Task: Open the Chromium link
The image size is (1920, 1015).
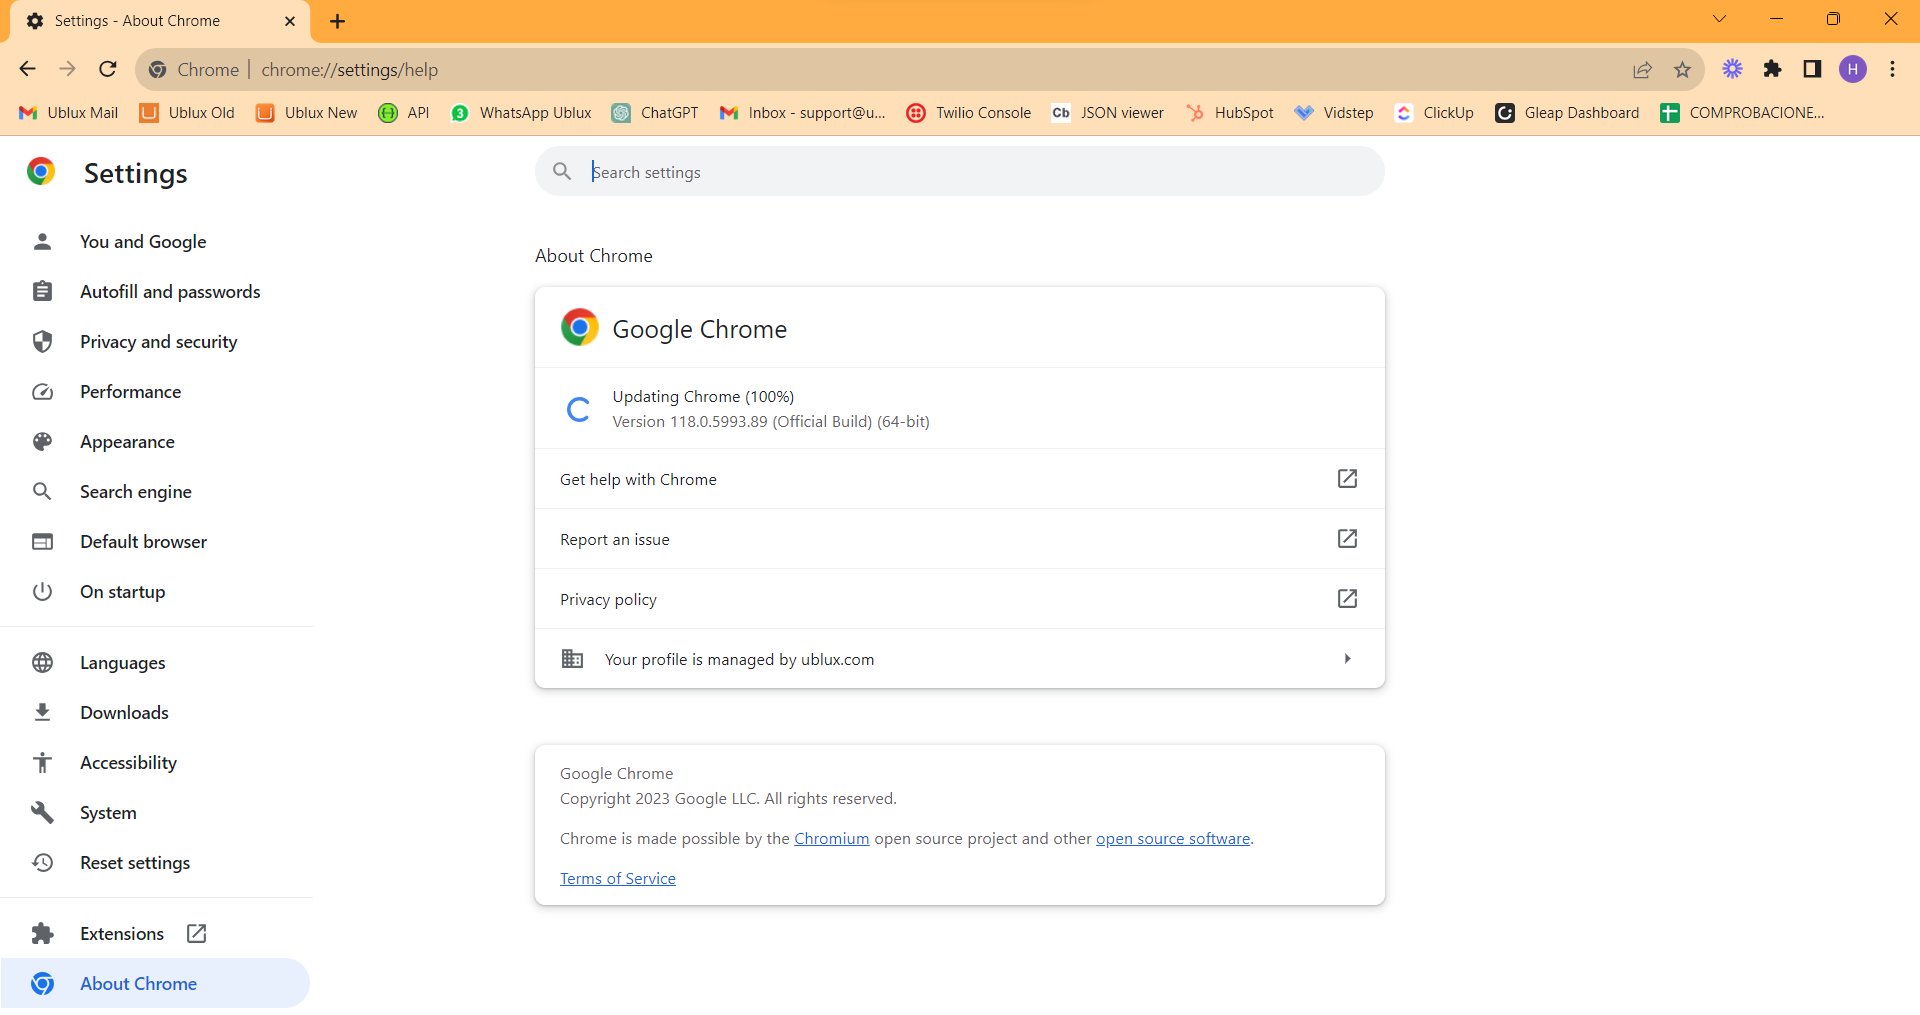Action: click(x=831, y=839)
